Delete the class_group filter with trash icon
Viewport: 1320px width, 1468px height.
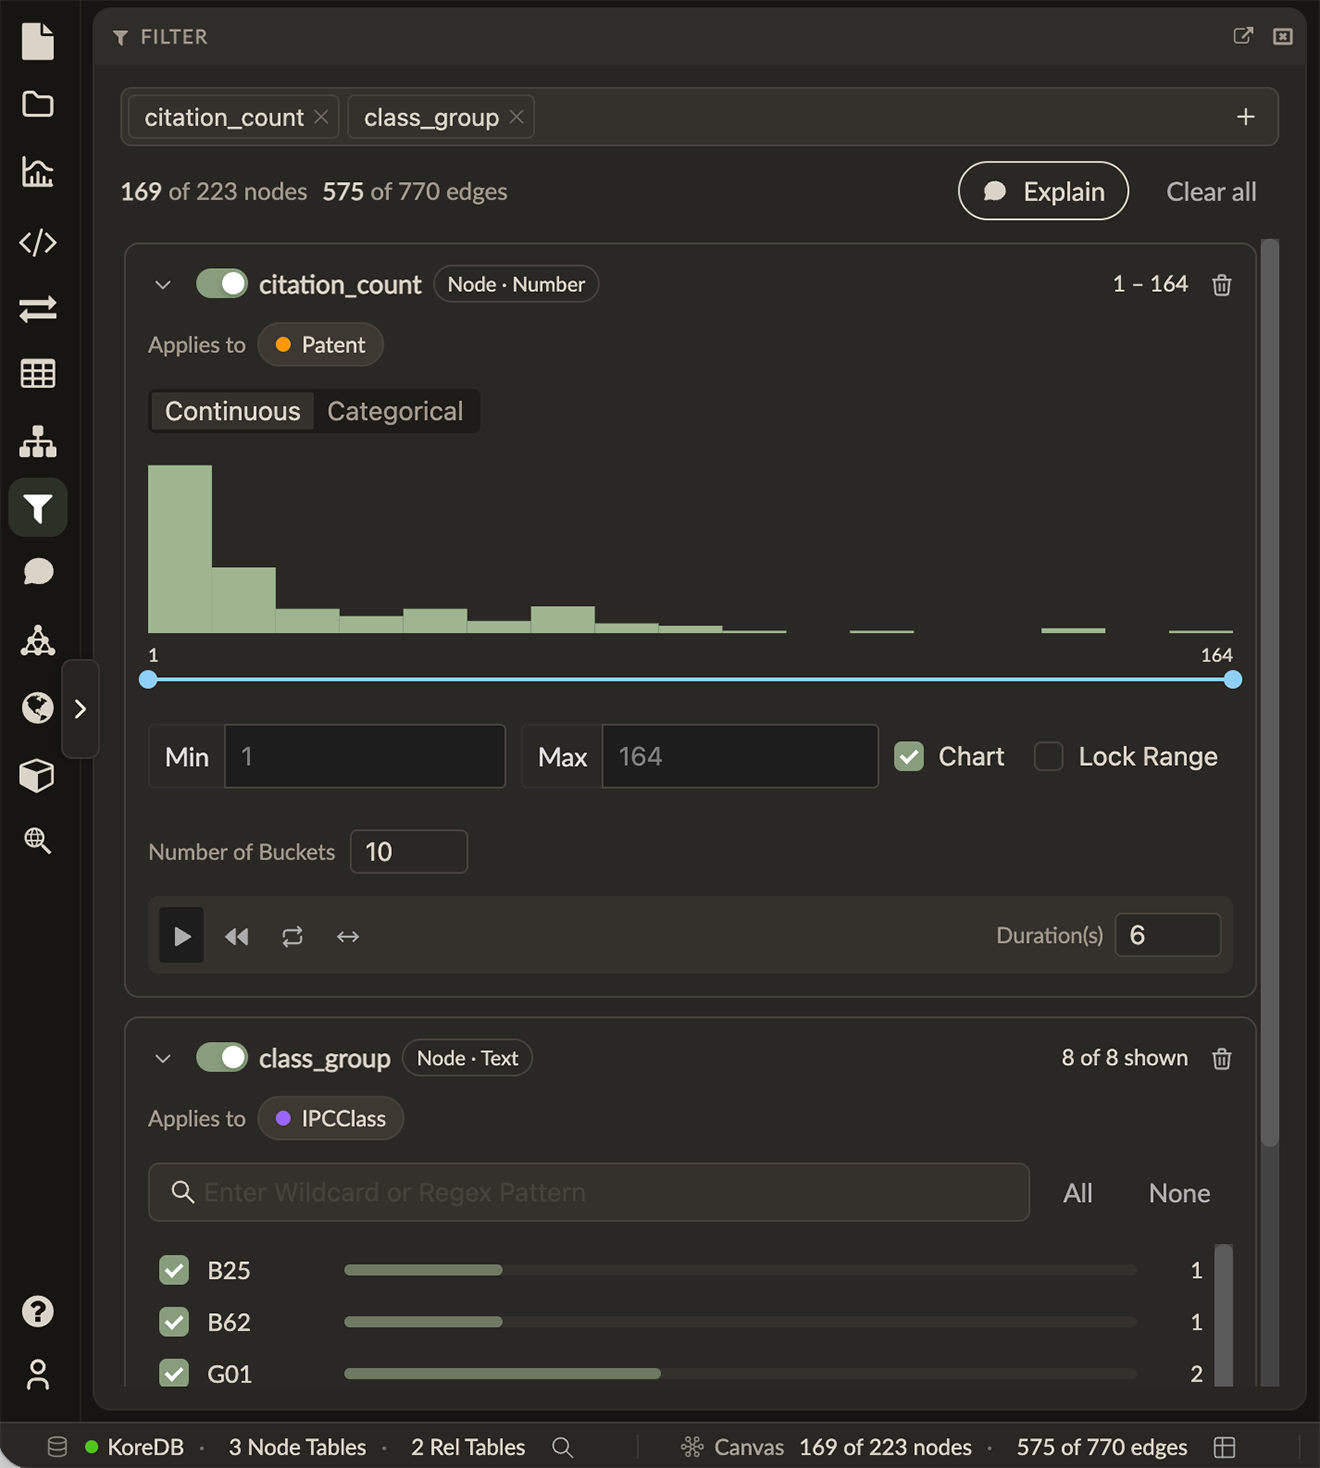click(x=1222, y=1059)
